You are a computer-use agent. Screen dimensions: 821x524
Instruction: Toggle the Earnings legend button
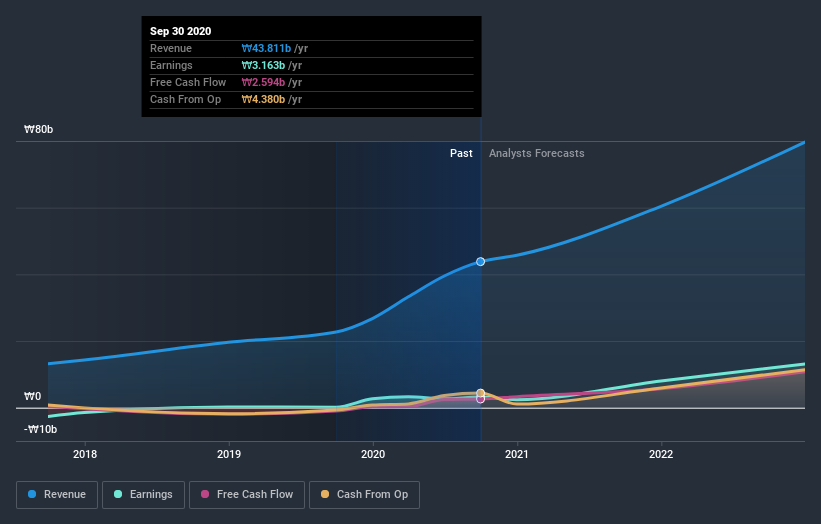[x=143, y=495]
